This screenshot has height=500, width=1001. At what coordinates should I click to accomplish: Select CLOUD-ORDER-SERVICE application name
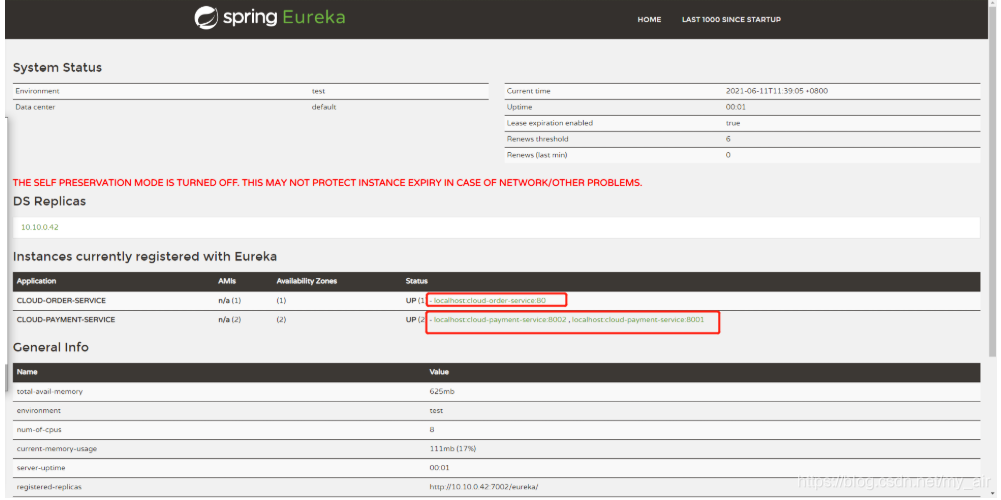[61, 300]
